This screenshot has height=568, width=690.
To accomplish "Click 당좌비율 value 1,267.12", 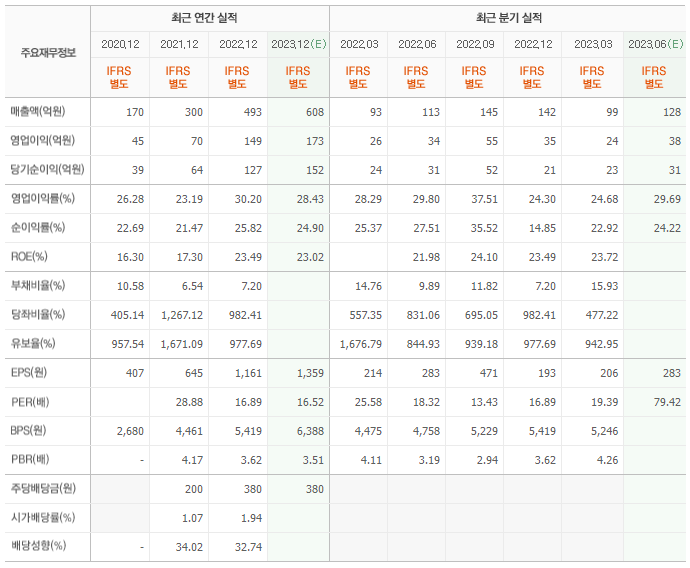I will (x=182, y=315).
